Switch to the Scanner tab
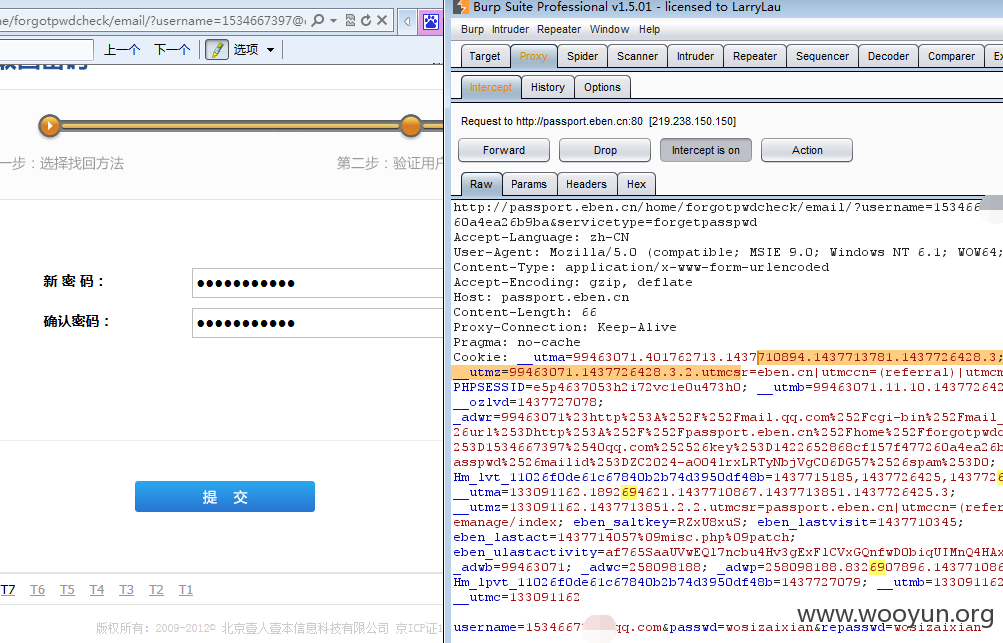Screen dimensions: 1003x643 [637, 56]
